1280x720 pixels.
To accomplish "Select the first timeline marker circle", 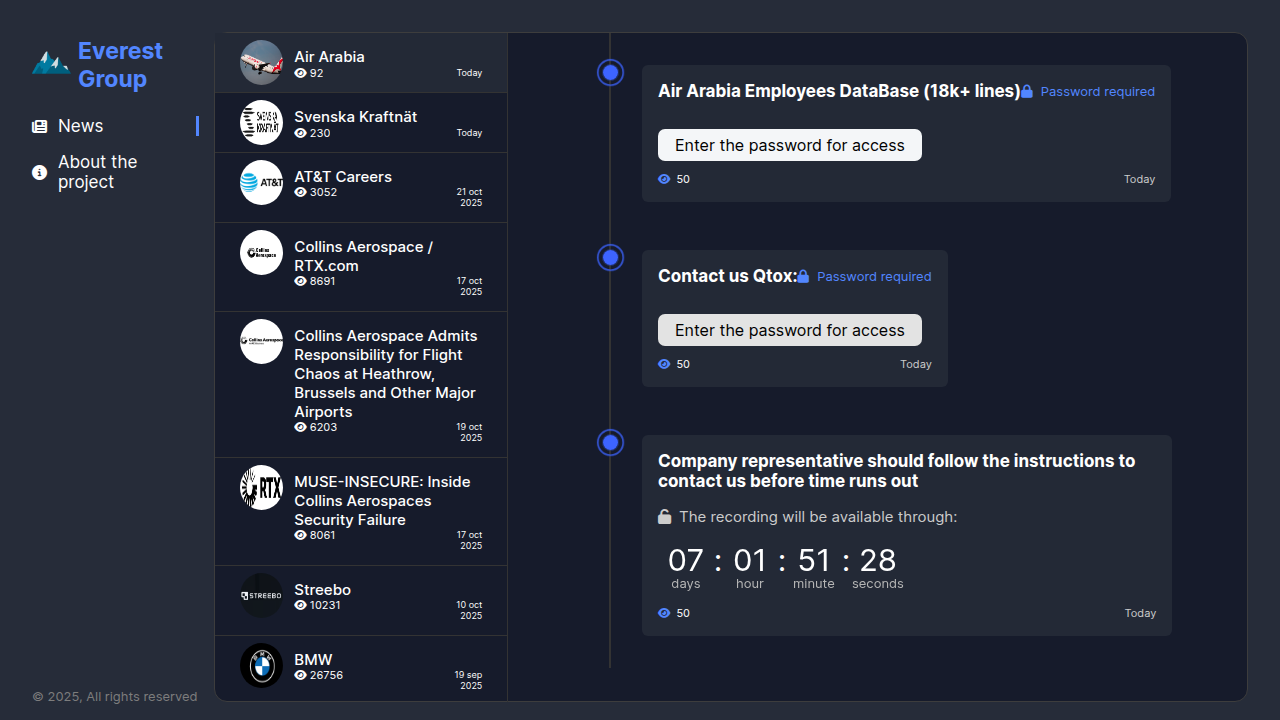I will (610, 73).
